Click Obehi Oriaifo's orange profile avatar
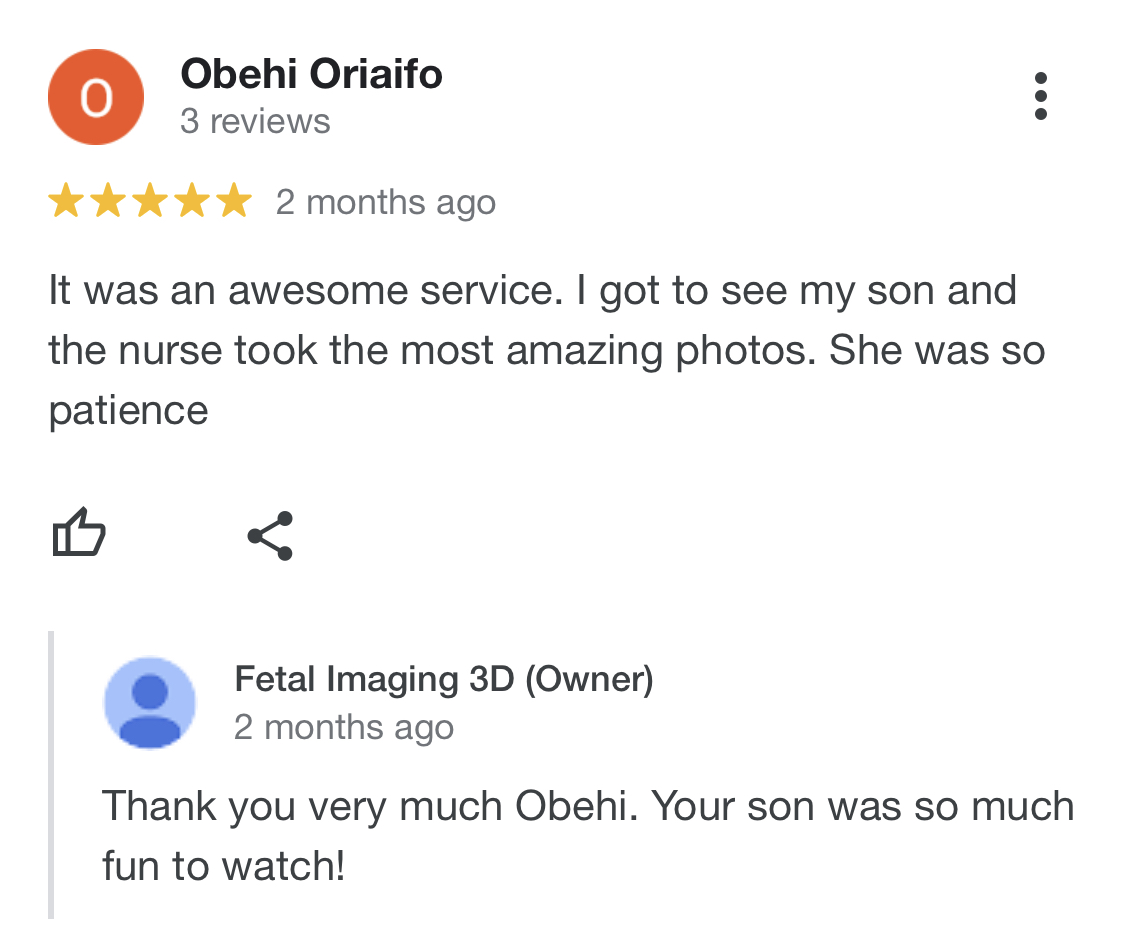 (96, 97)
